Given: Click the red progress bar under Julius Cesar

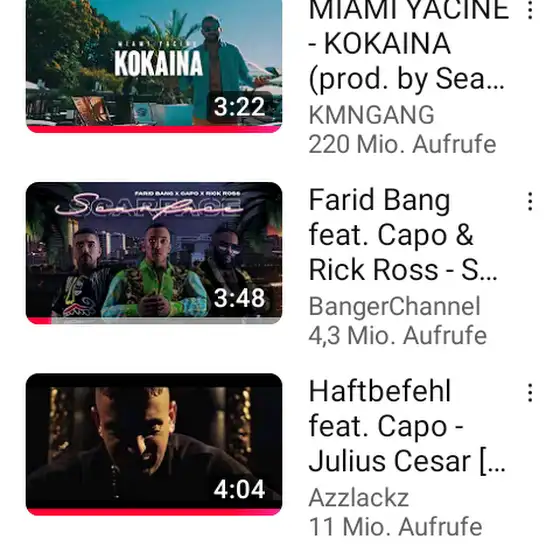Looking at the screenshot, I should 154,512.
